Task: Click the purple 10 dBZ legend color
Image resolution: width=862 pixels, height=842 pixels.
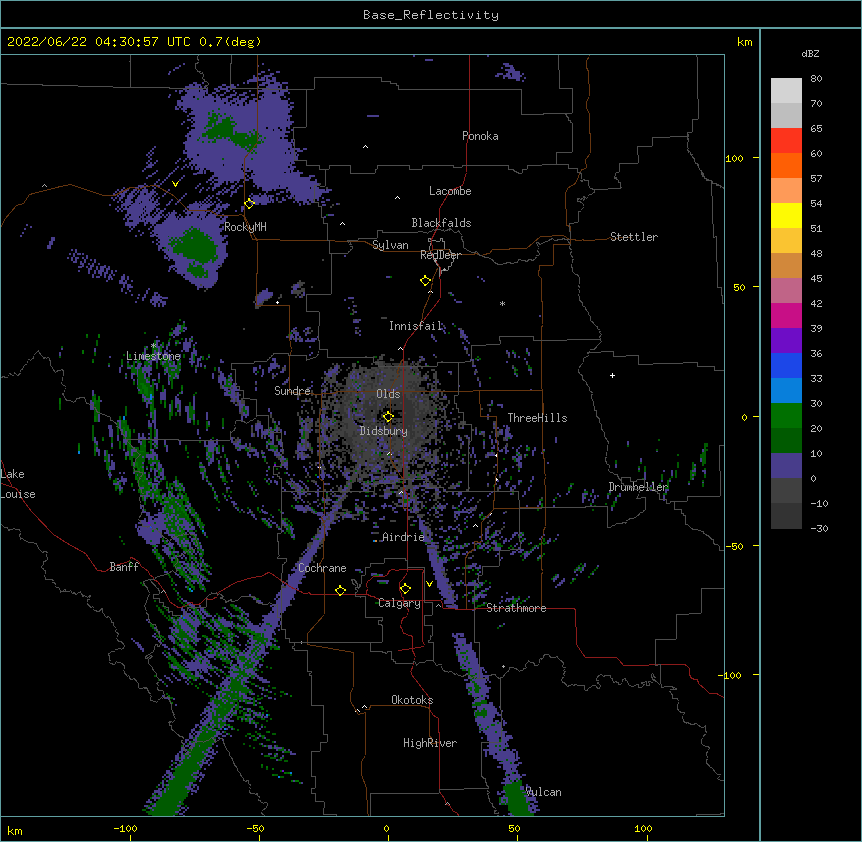Action: 786,466
